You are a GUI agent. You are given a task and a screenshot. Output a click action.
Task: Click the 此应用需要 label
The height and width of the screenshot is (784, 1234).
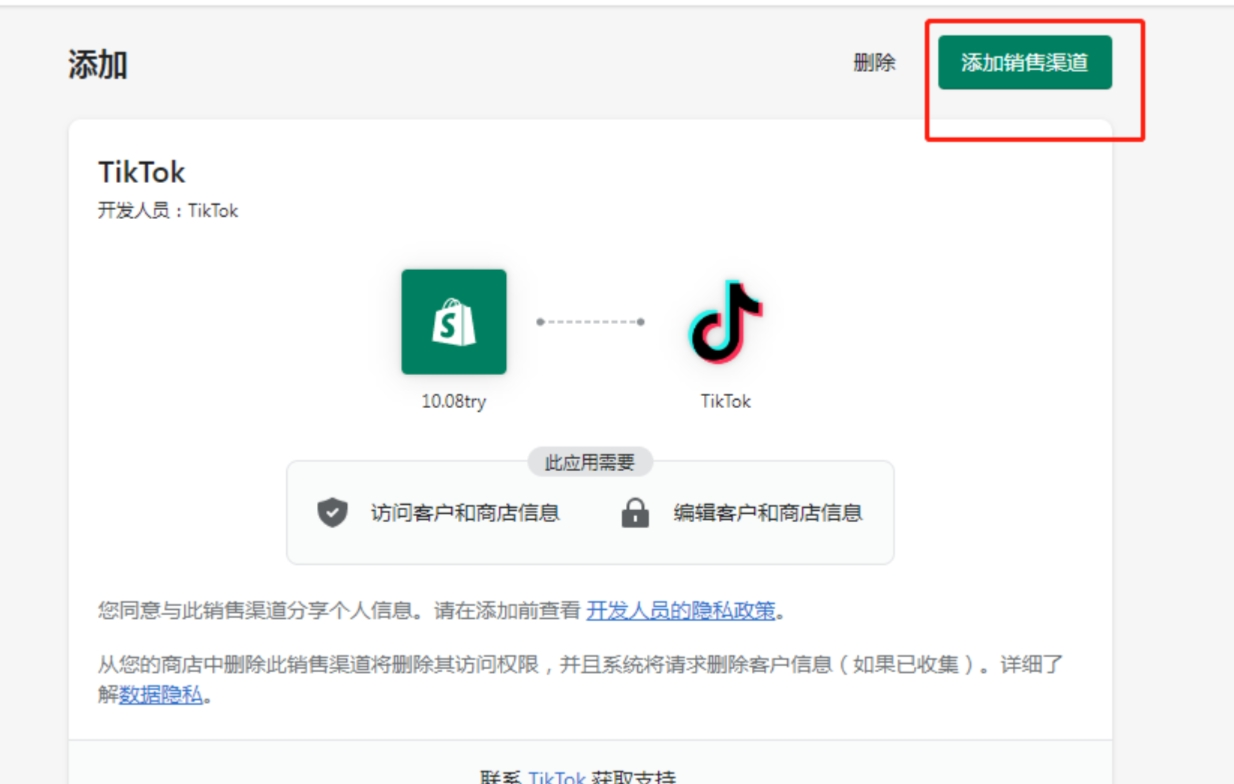(590, 462)
